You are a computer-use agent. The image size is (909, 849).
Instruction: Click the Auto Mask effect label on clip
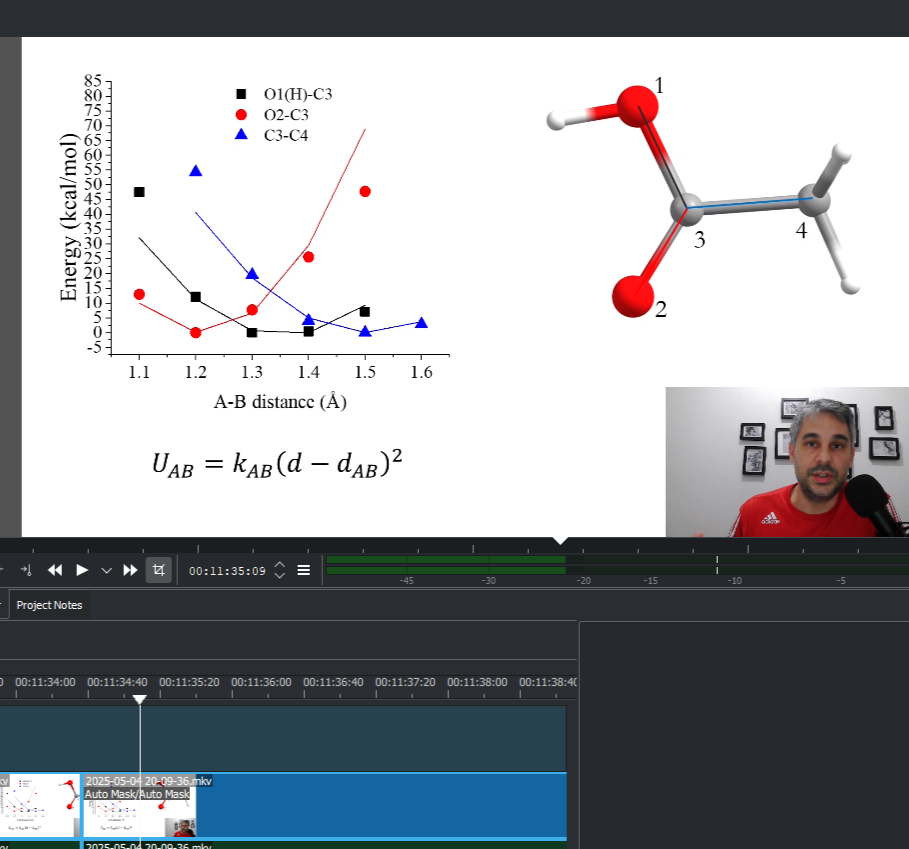click(x=137, y=794)
